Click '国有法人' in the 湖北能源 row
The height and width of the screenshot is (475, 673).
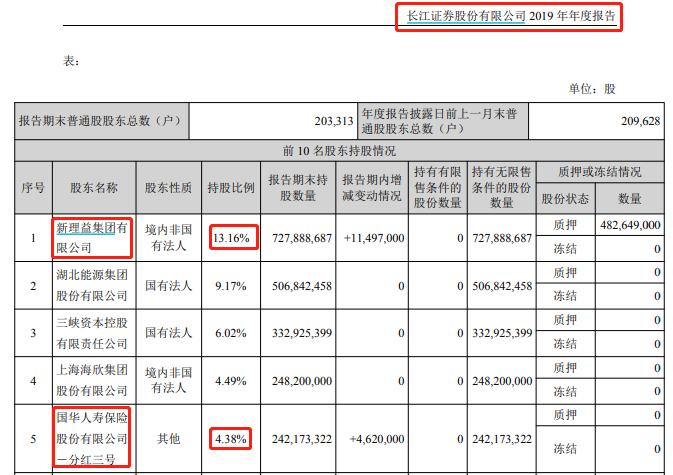168,285
